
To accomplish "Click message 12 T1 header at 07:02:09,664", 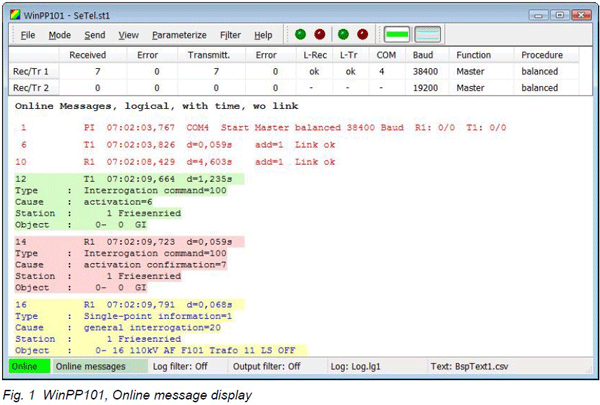I will 129,179.
